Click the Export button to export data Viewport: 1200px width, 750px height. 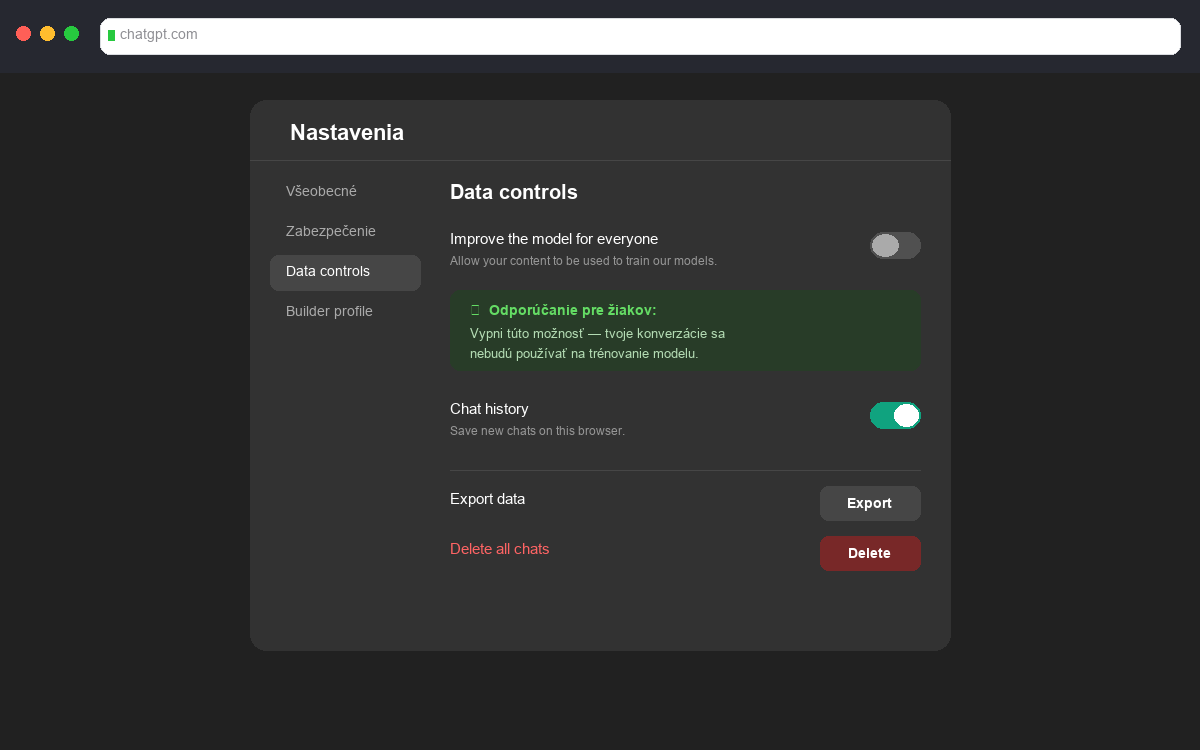coord(870,503)
